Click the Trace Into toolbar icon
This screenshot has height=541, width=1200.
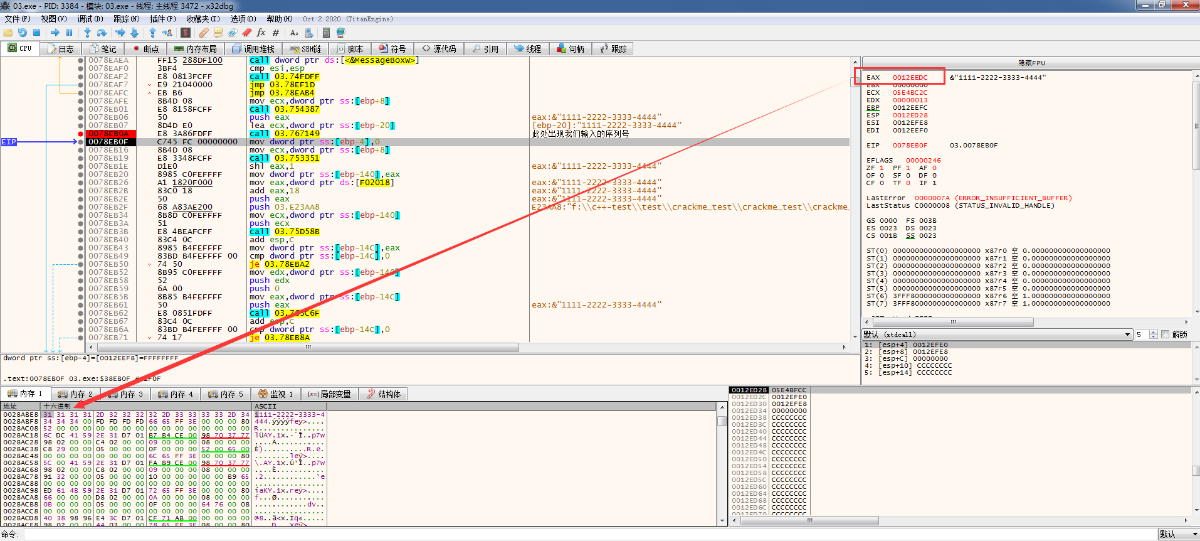click(x=119, y=33)
